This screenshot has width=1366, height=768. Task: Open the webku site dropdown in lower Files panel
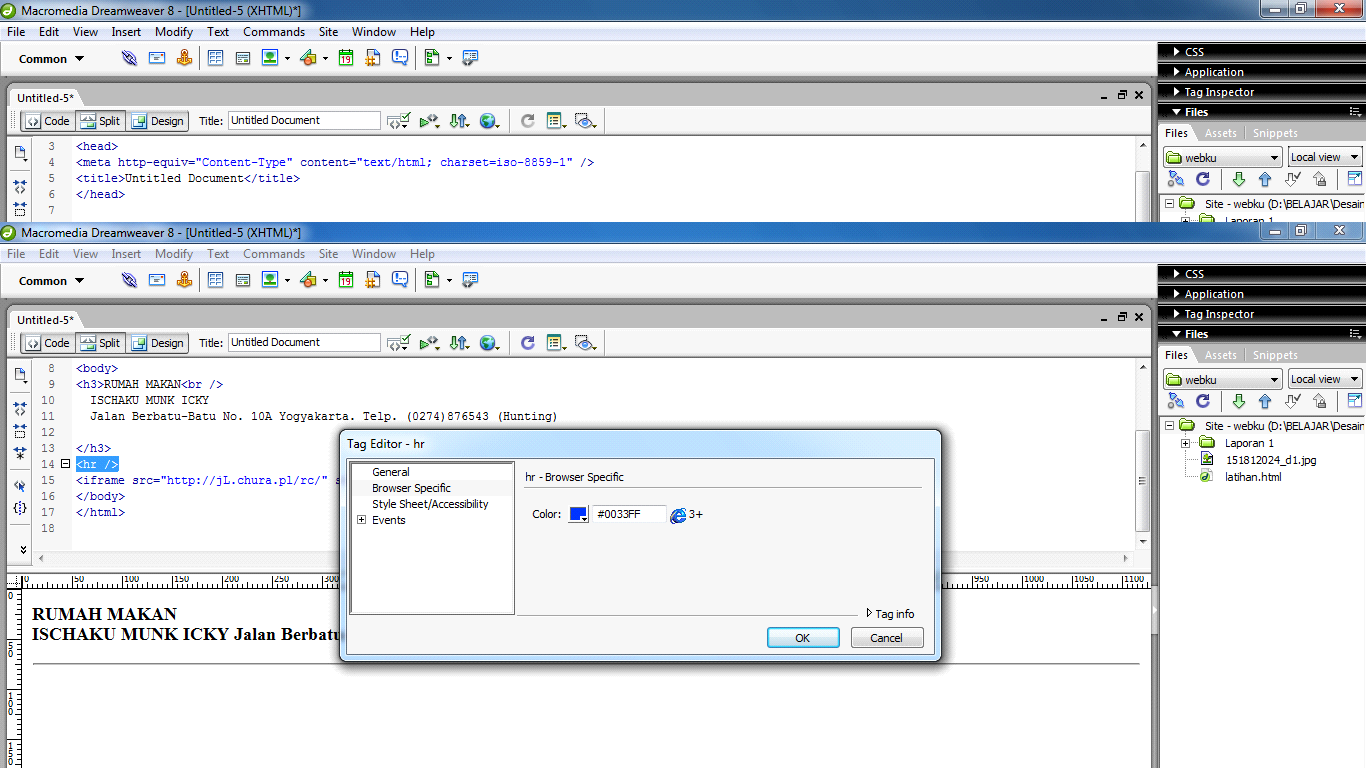click(1222, 380)
